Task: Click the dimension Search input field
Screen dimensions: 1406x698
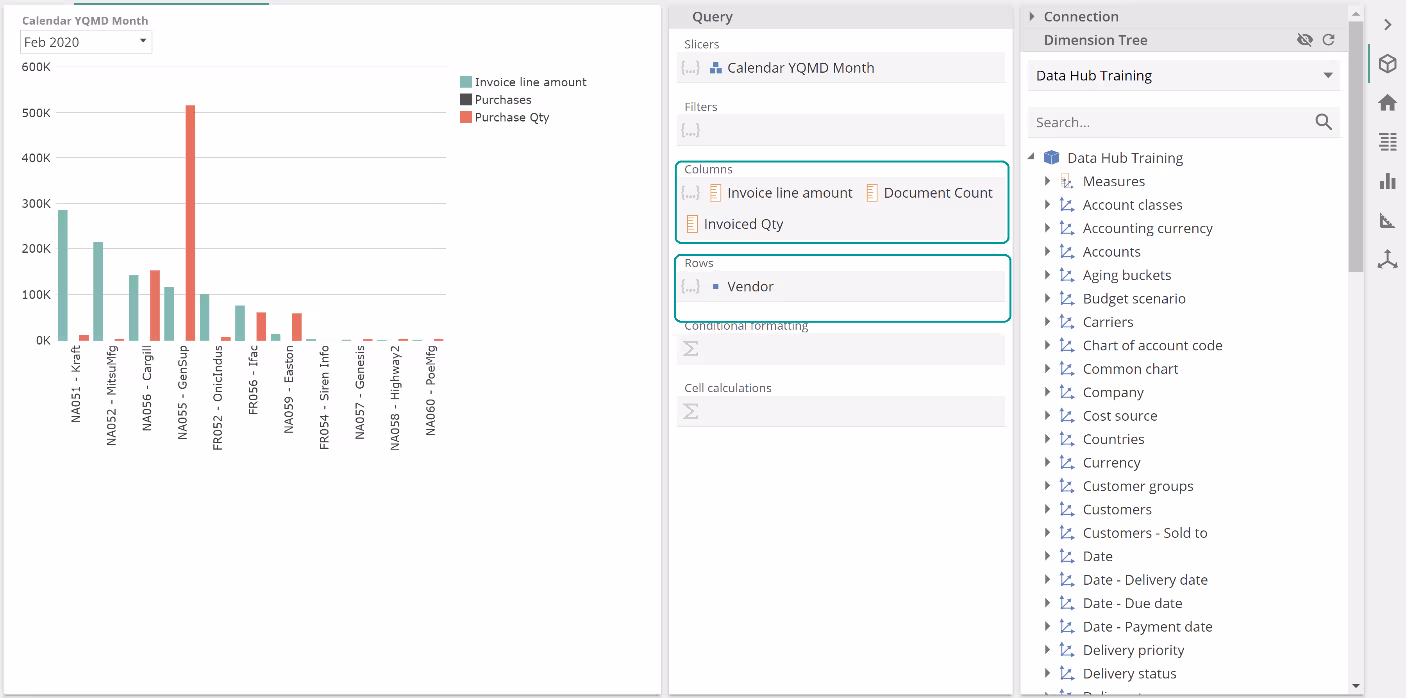Action: [1170, 122]
